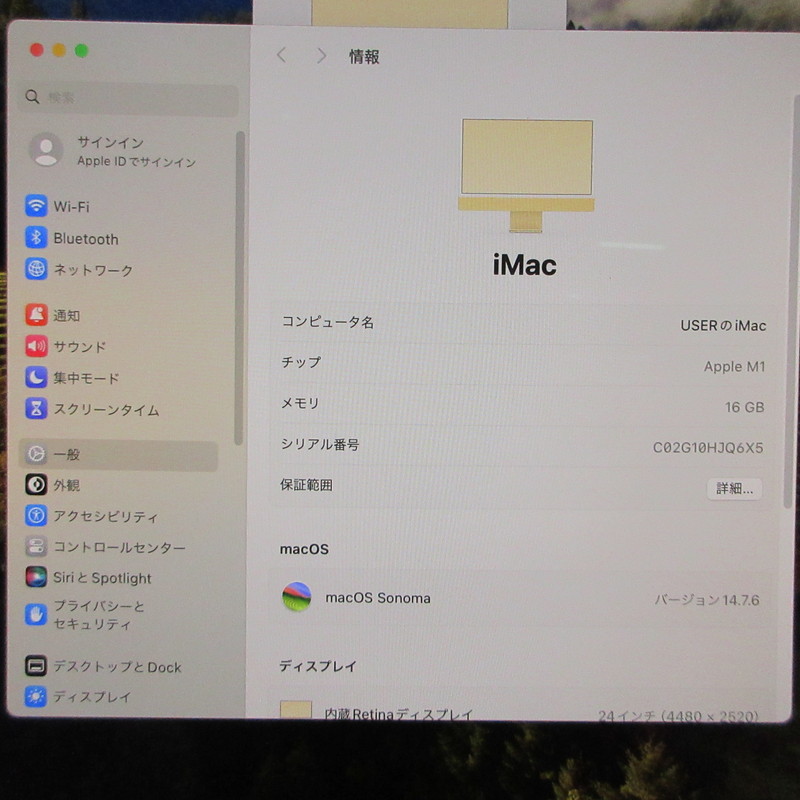Screen dimensions: 800x800
Task: Click the 16 GB memory value
Action: 744,407
